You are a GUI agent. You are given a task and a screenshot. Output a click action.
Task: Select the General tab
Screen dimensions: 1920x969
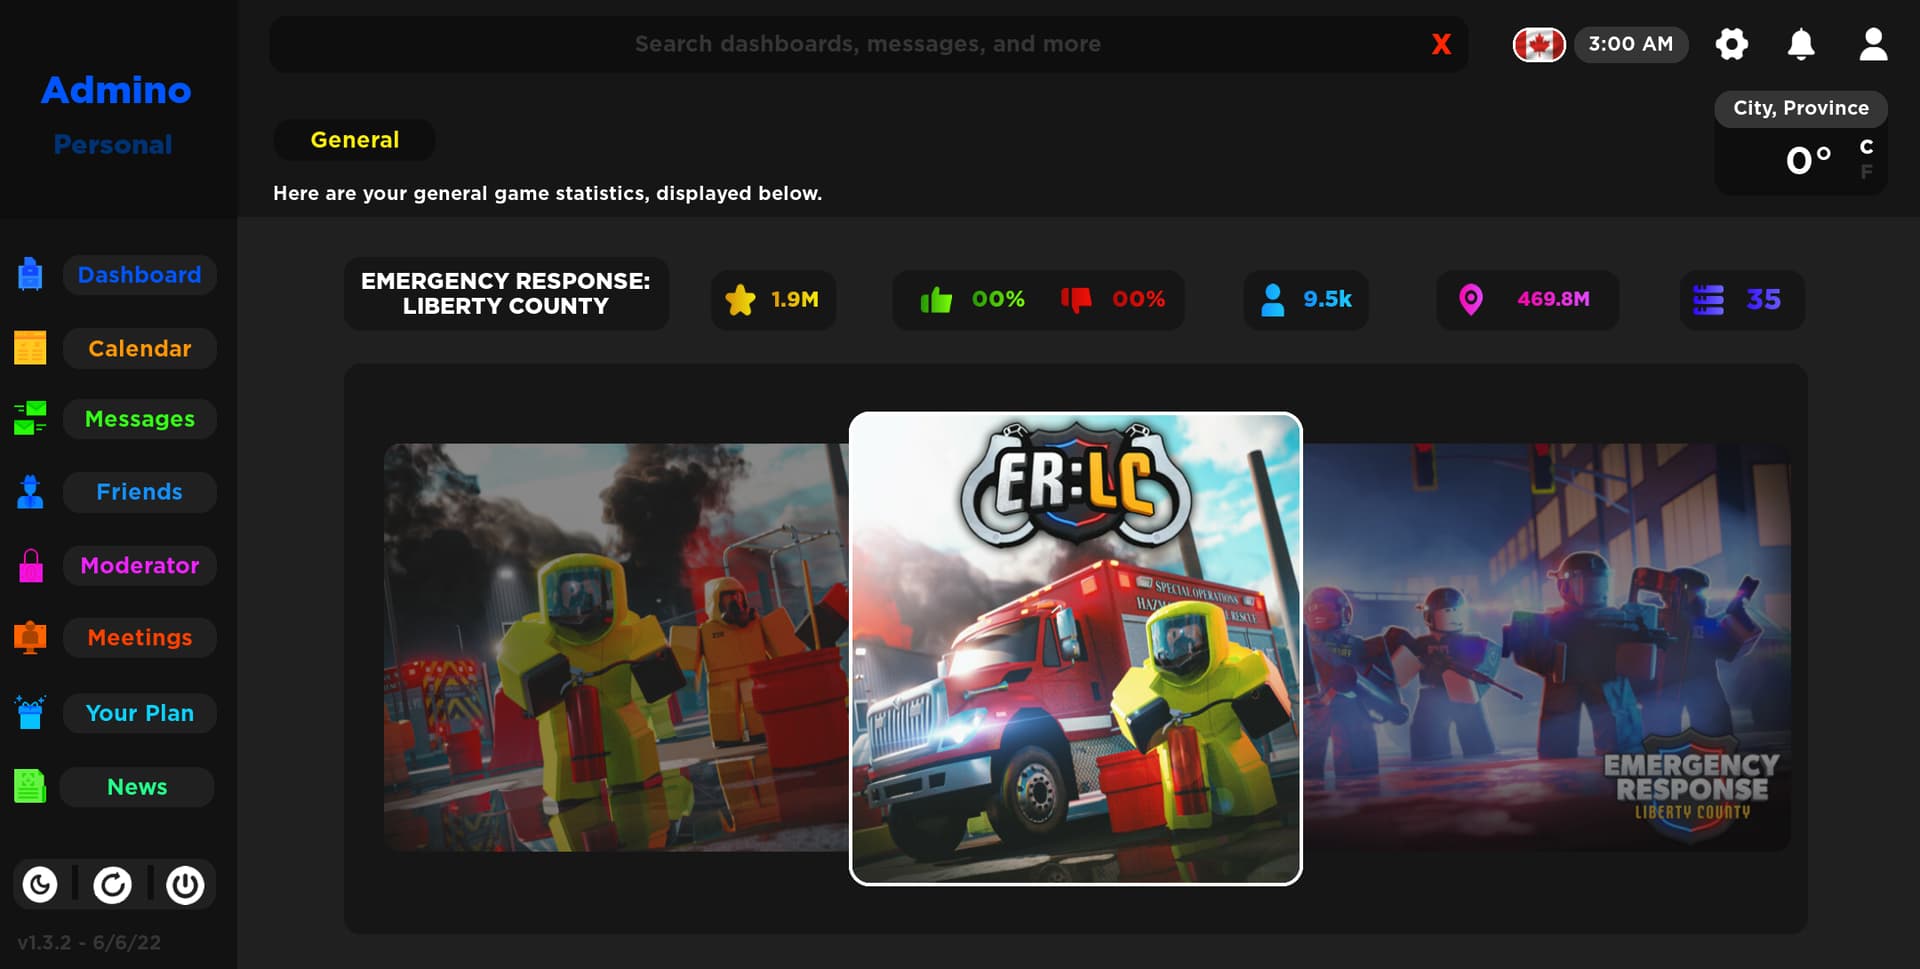click(354, 140)
